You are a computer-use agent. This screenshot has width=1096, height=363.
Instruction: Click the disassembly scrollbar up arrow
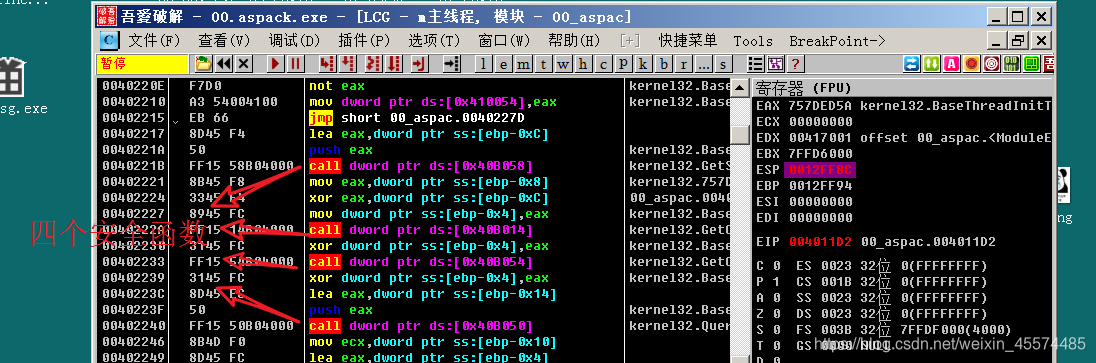(x=739, y=87)
